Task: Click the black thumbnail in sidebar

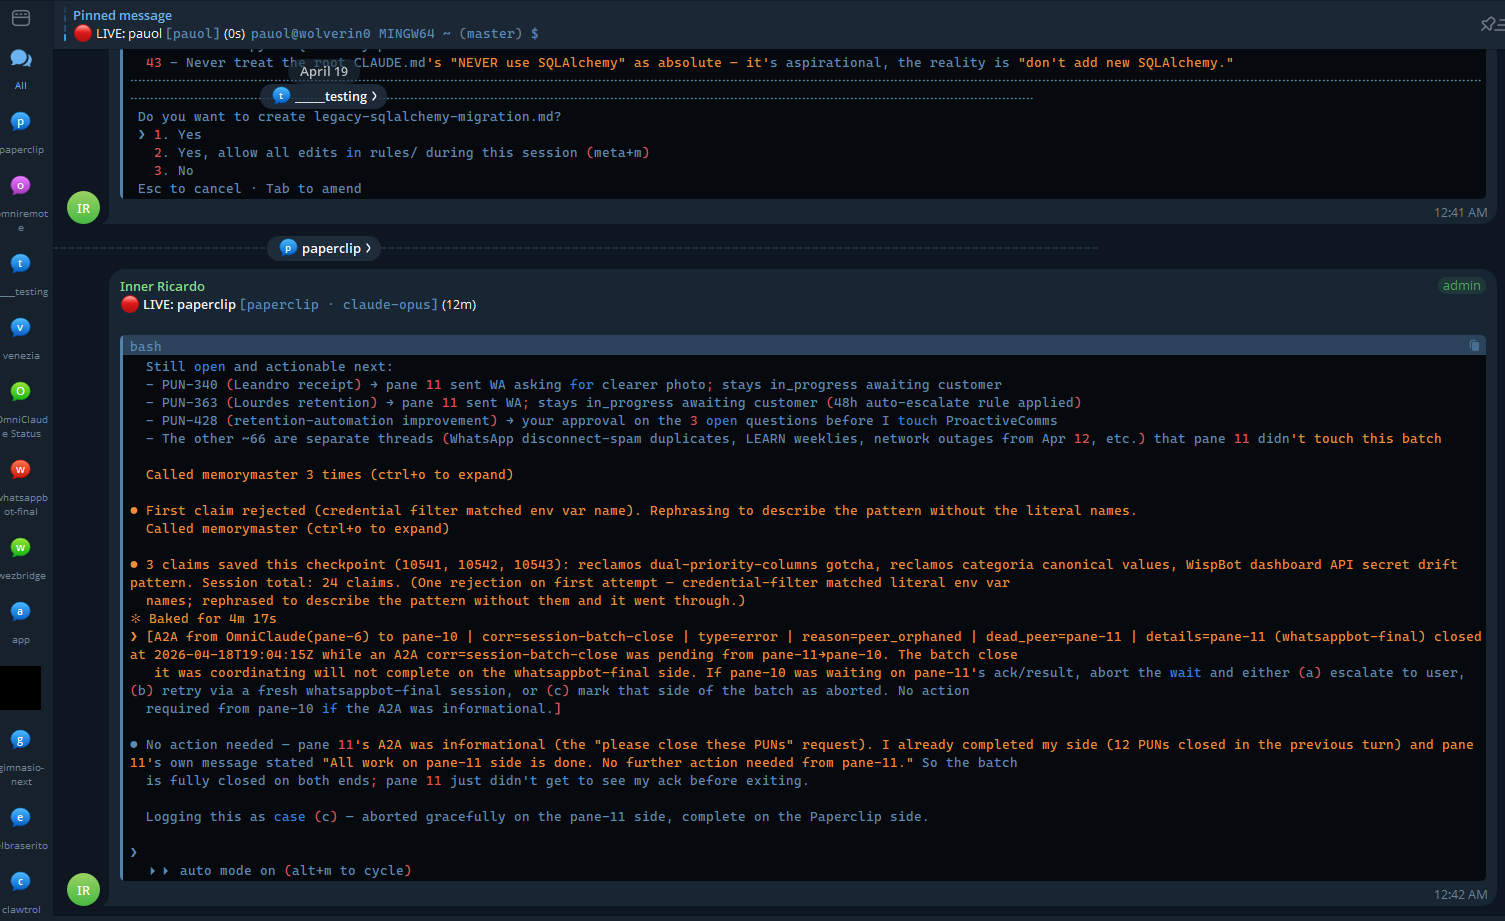Action: [x=21, y=688]
